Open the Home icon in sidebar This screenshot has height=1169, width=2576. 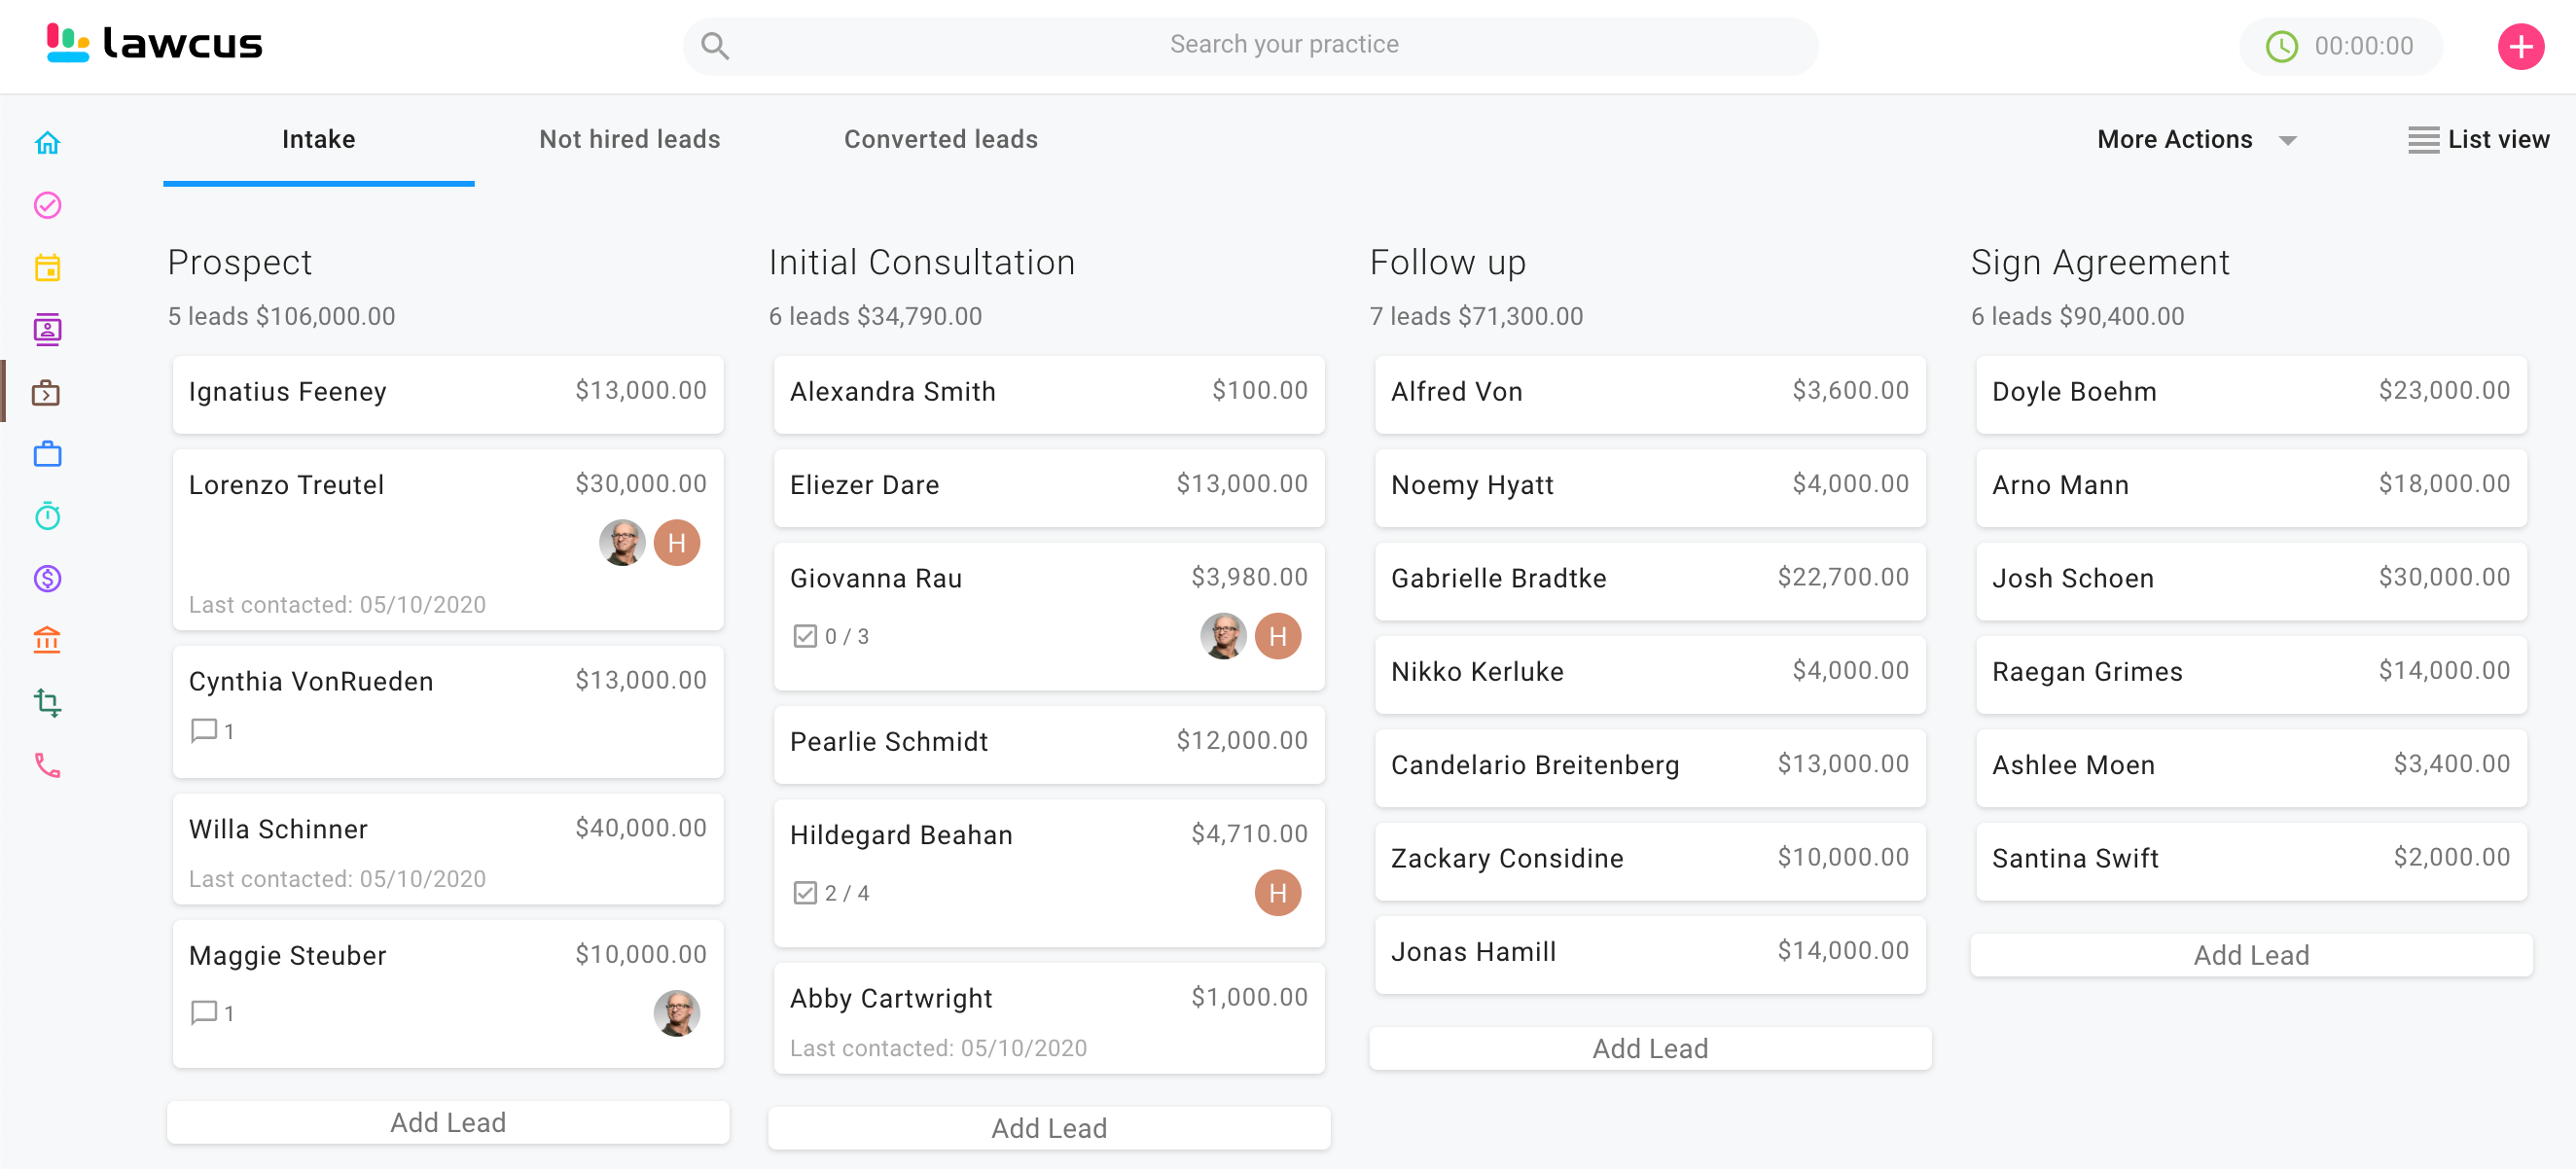click(47, 143)
